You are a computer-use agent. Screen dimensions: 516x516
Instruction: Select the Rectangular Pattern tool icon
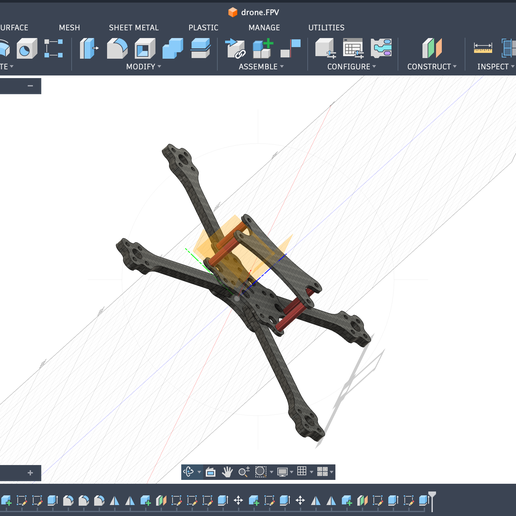point(53,49)
